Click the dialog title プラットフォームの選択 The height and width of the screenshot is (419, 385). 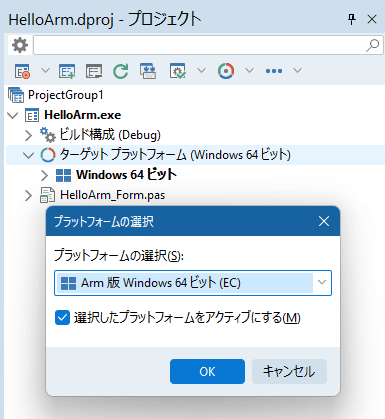click(x=104, y=221)
